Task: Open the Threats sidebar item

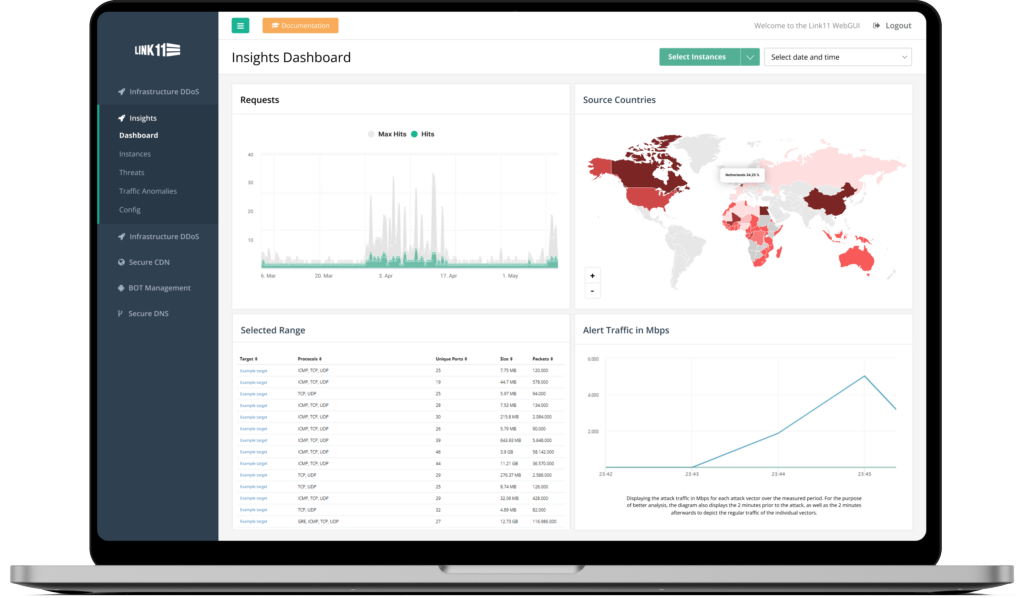Action: click(x=131, y=173)
